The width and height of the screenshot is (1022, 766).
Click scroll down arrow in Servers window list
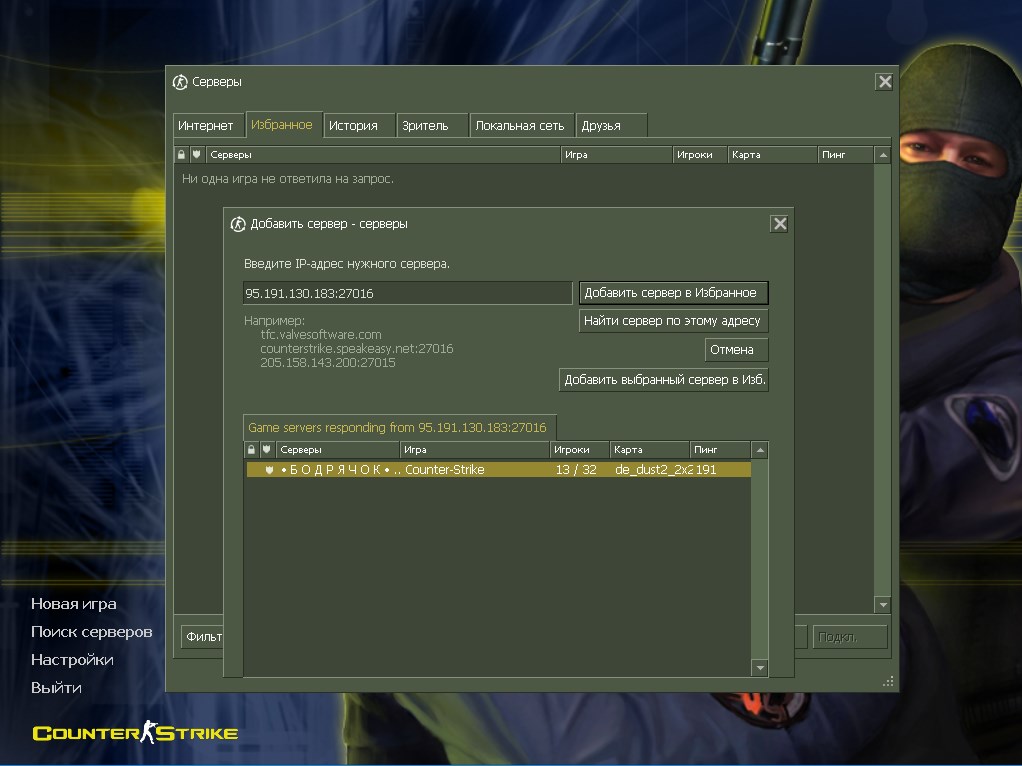(883, 605)
